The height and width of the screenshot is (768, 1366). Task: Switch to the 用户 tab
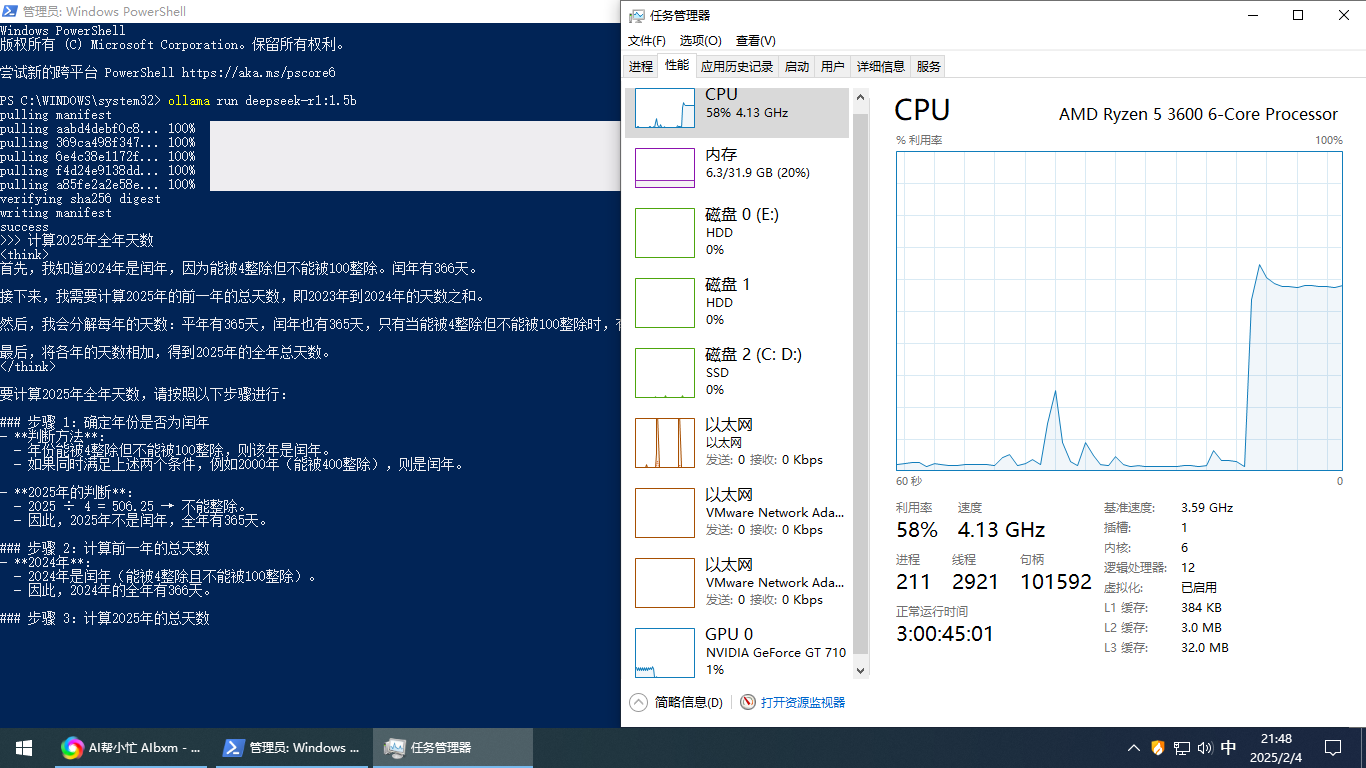[833, 67]
